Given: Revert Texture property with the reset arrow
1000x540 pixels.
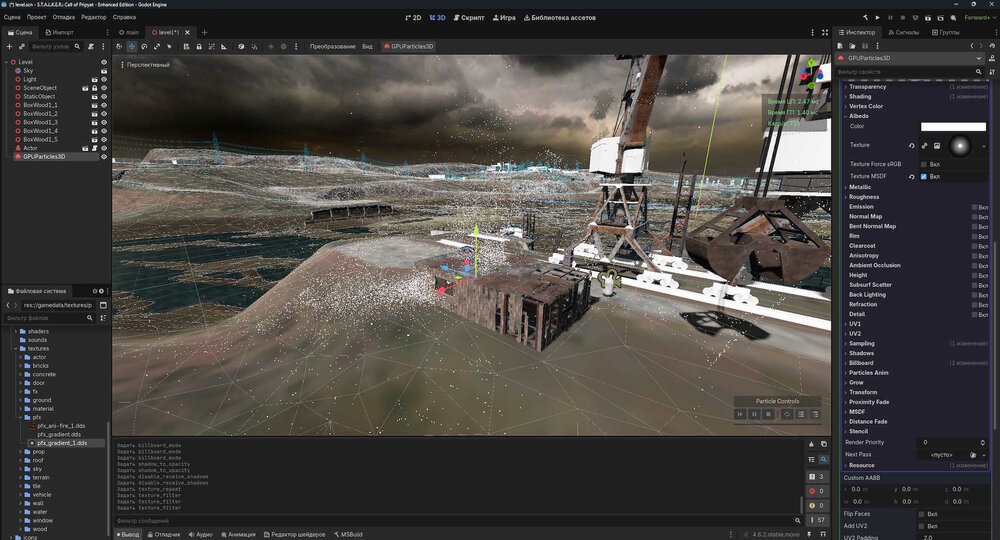Looking at the screenshot, I should 911,145.
